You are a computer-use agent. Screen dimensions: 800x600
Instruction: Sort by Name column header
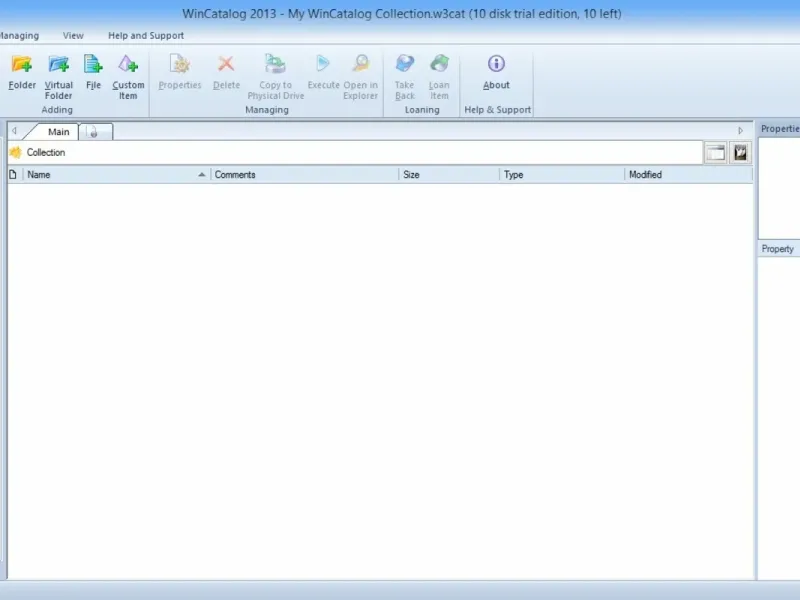coord(116,174)
